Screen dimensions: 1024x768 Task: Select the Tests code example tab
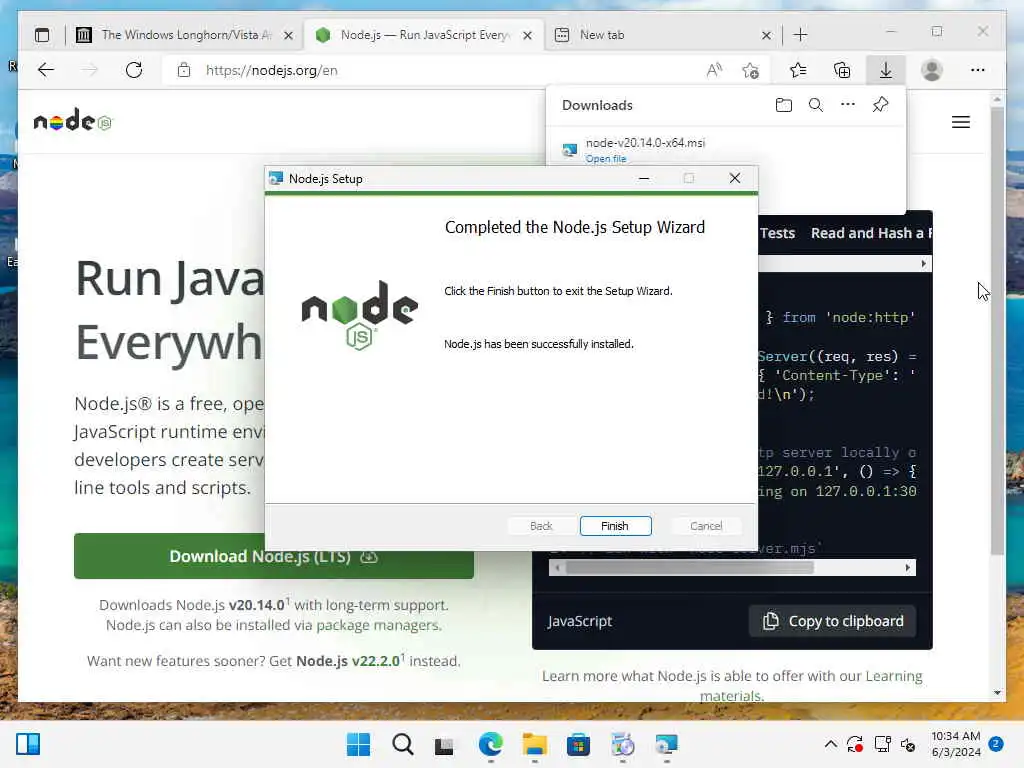(777, 233)
